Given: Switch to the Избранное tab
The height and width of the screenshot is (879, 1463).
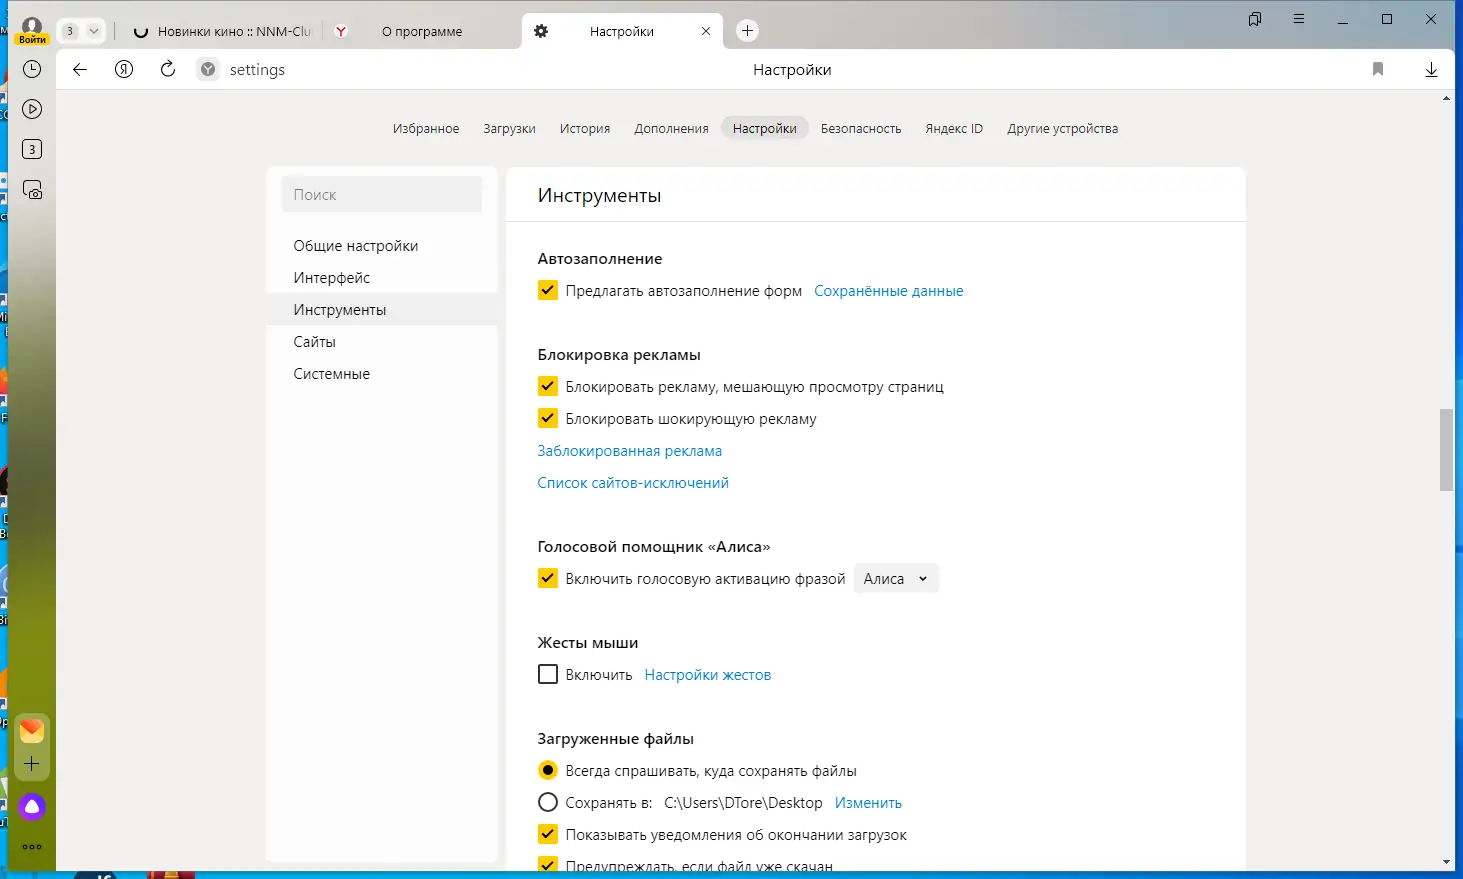Looking at the screenshot, I should click(426, 129).
